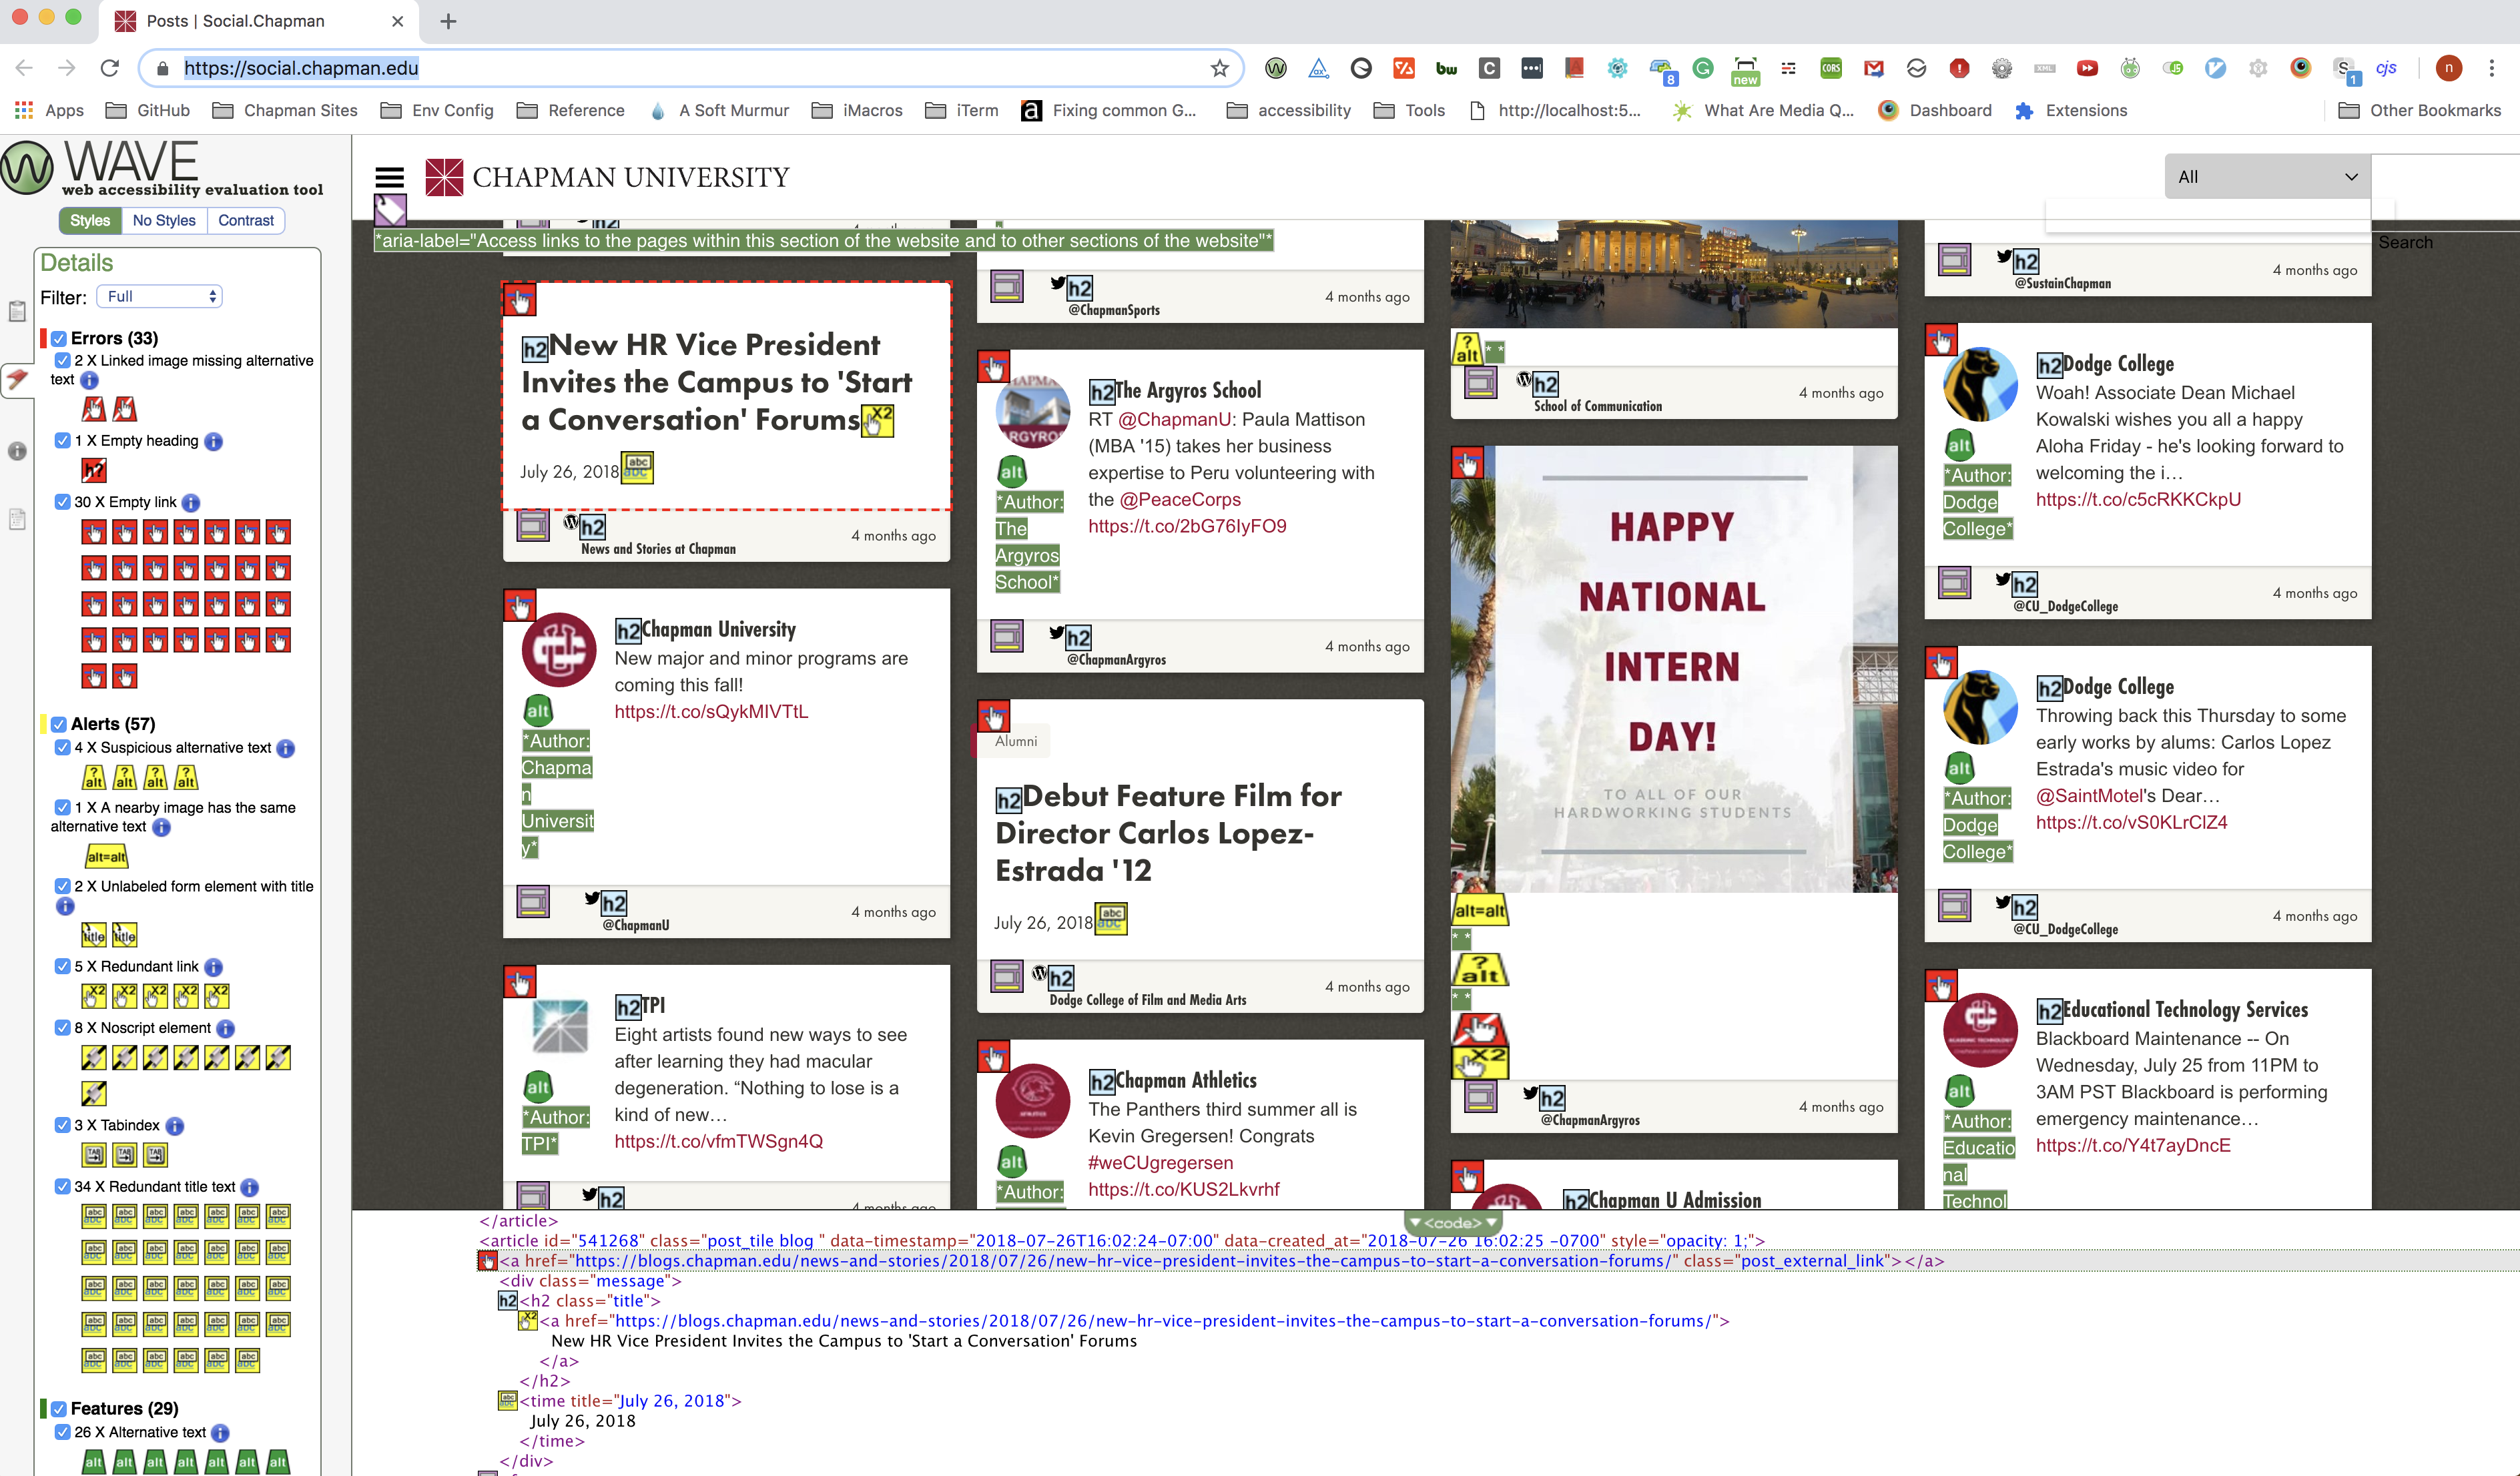2520x1476 pixels.
Task: Click the alt=alt icon in Details panel
Action: pos(107,857)
